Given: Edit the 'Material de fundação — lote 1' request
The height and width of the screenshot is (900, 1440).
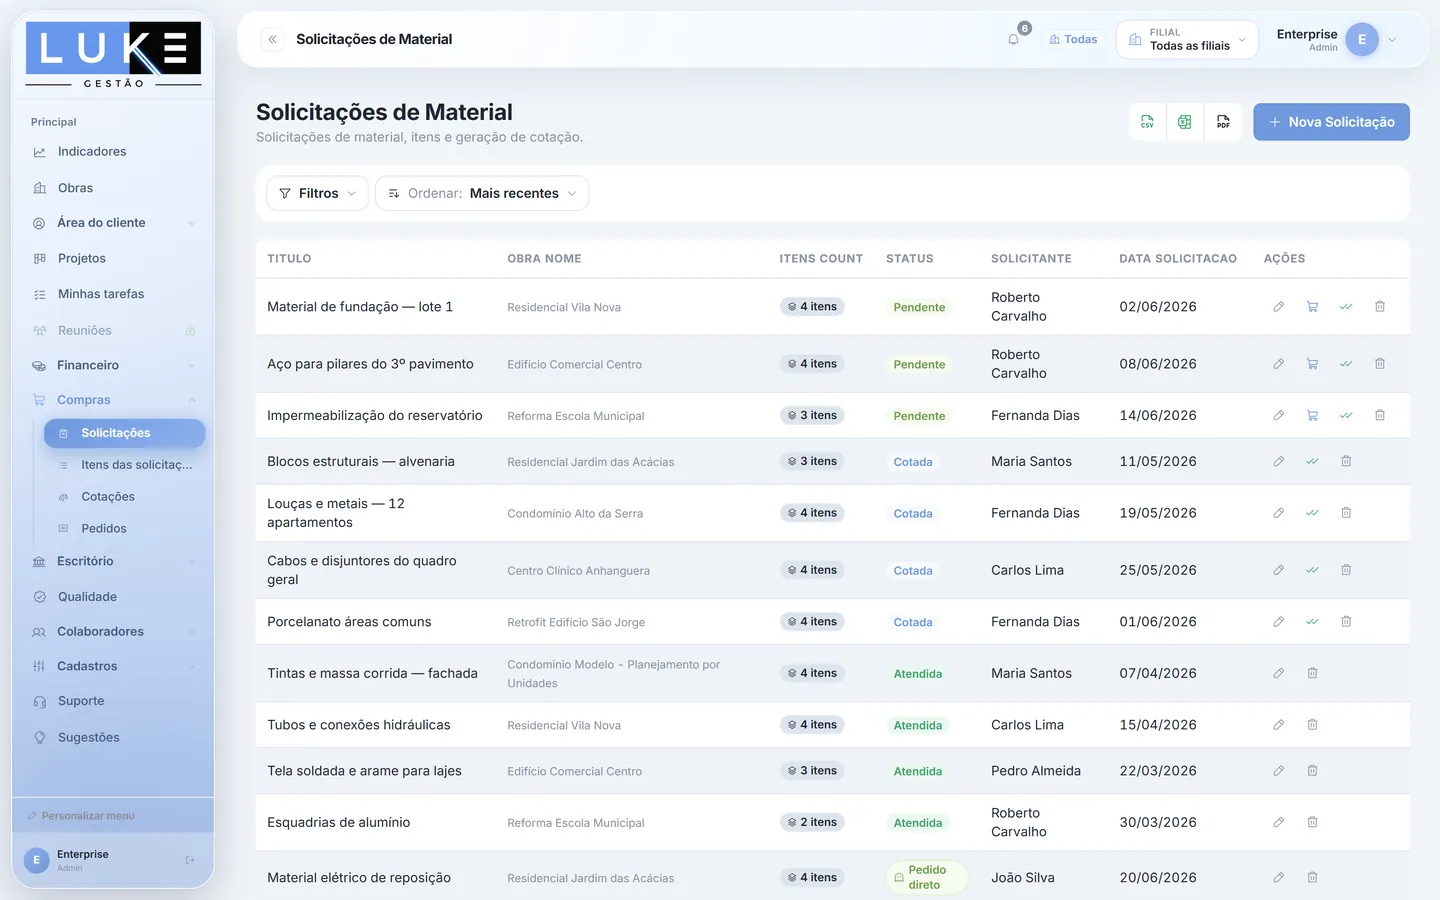Looking at the screenshot, I should coord(1278,307).
